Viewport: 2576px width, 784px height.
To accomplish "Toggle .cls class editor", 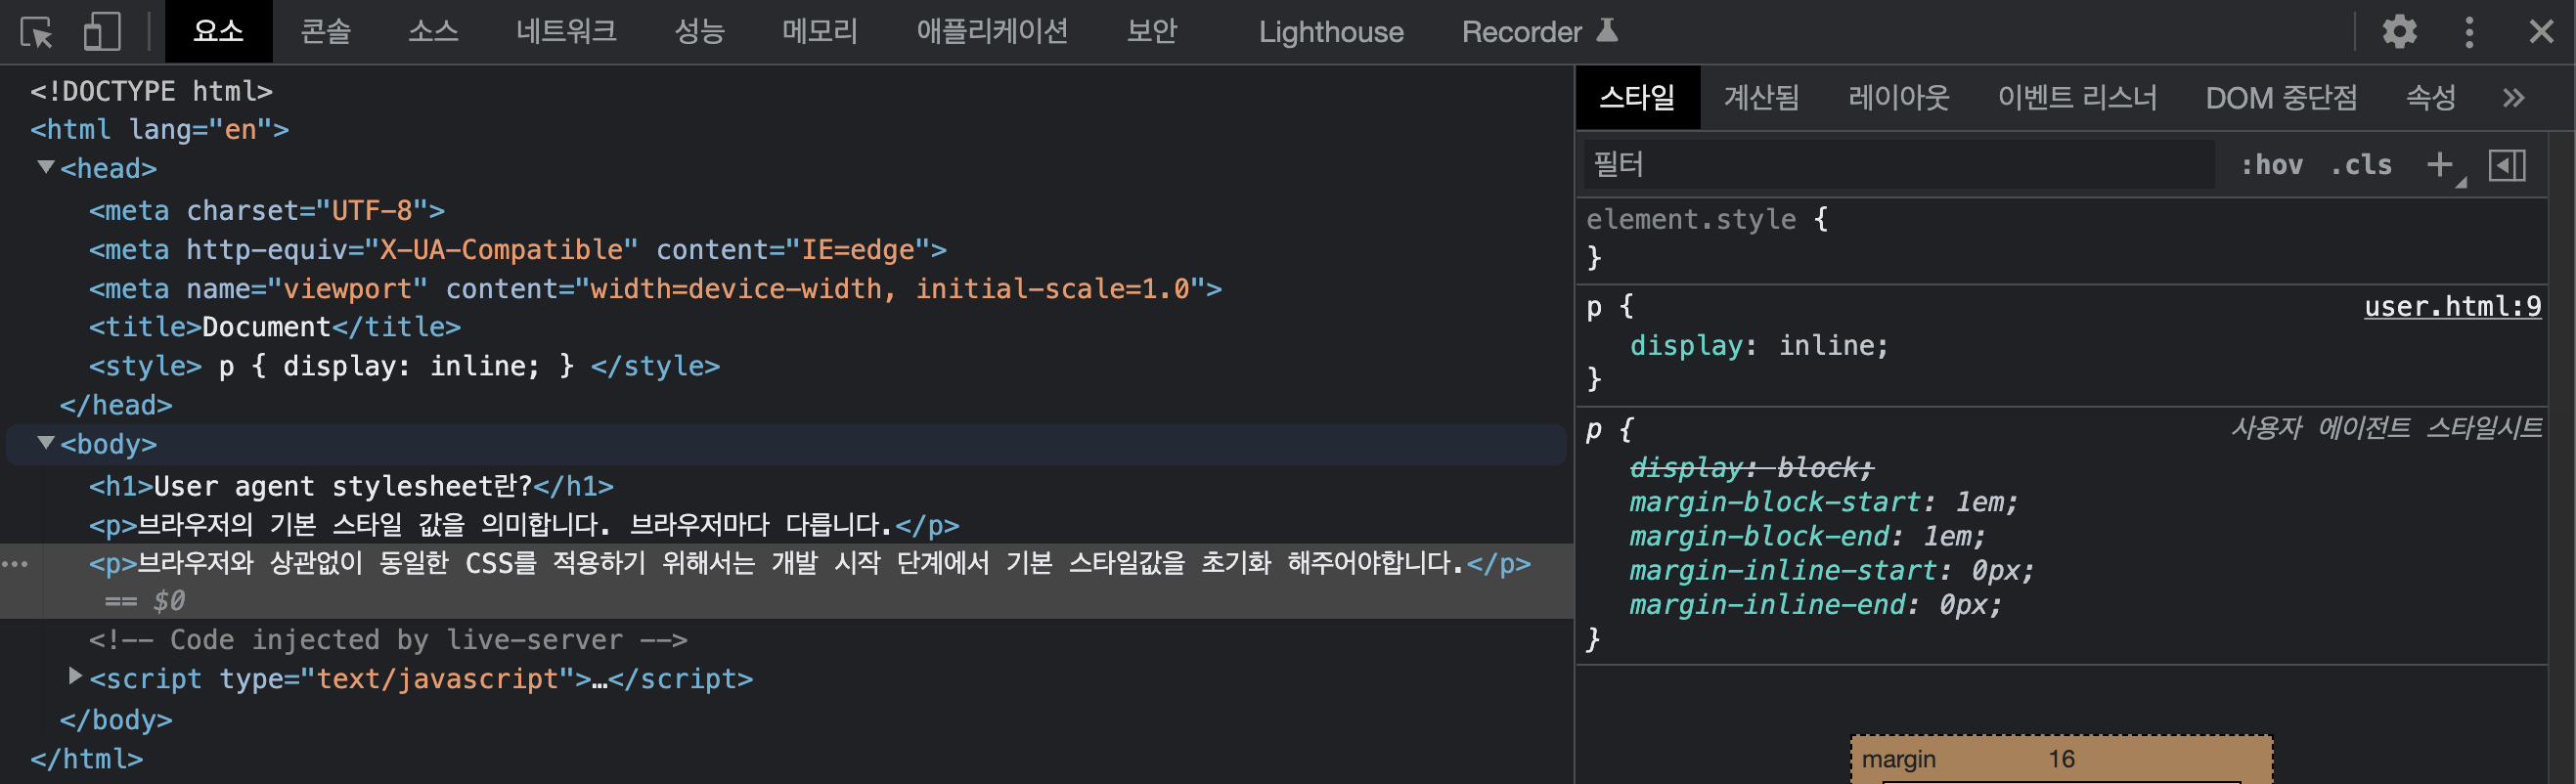I will tap(2361, 165).
